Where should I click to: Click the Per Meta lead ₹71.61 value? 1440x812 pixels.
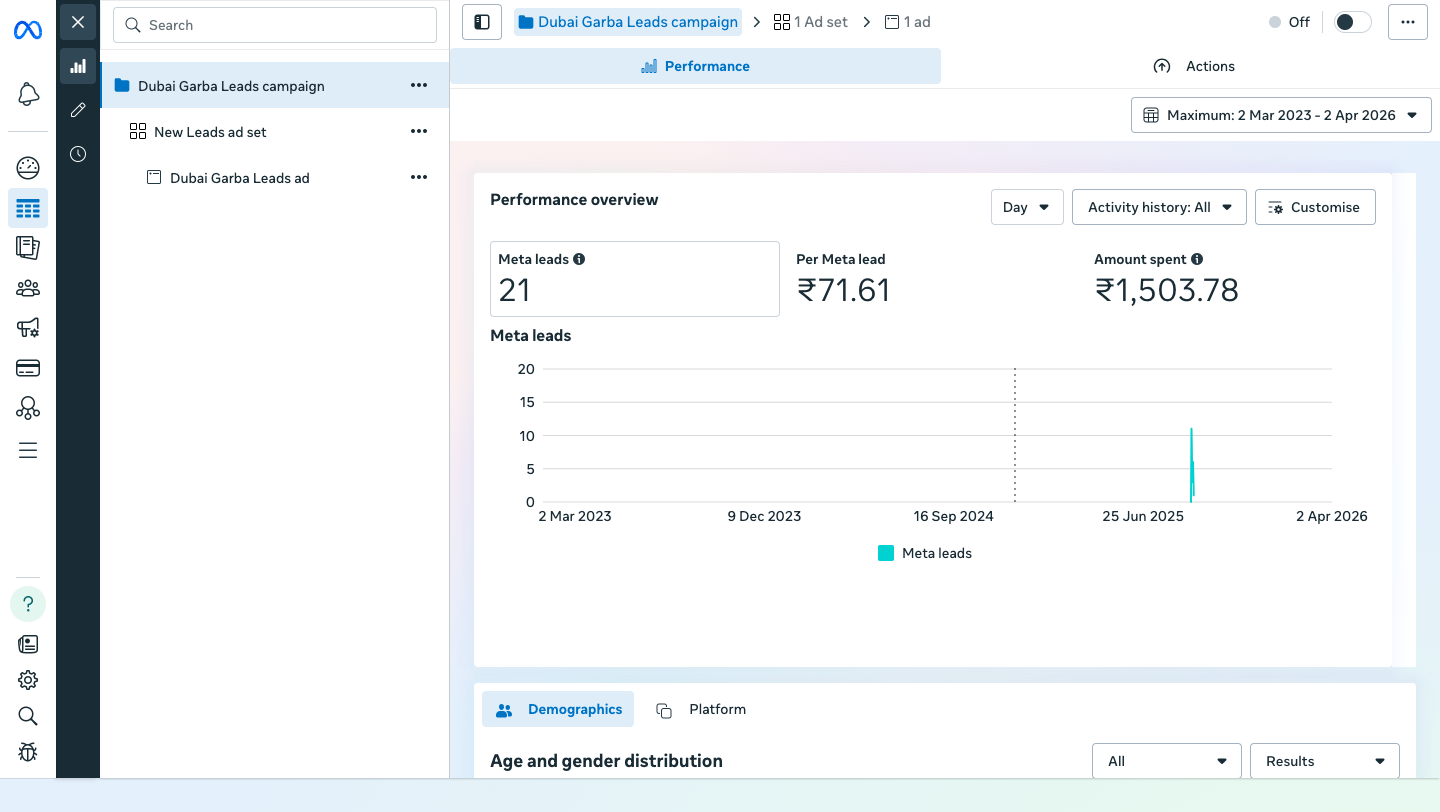pos(843,290)
